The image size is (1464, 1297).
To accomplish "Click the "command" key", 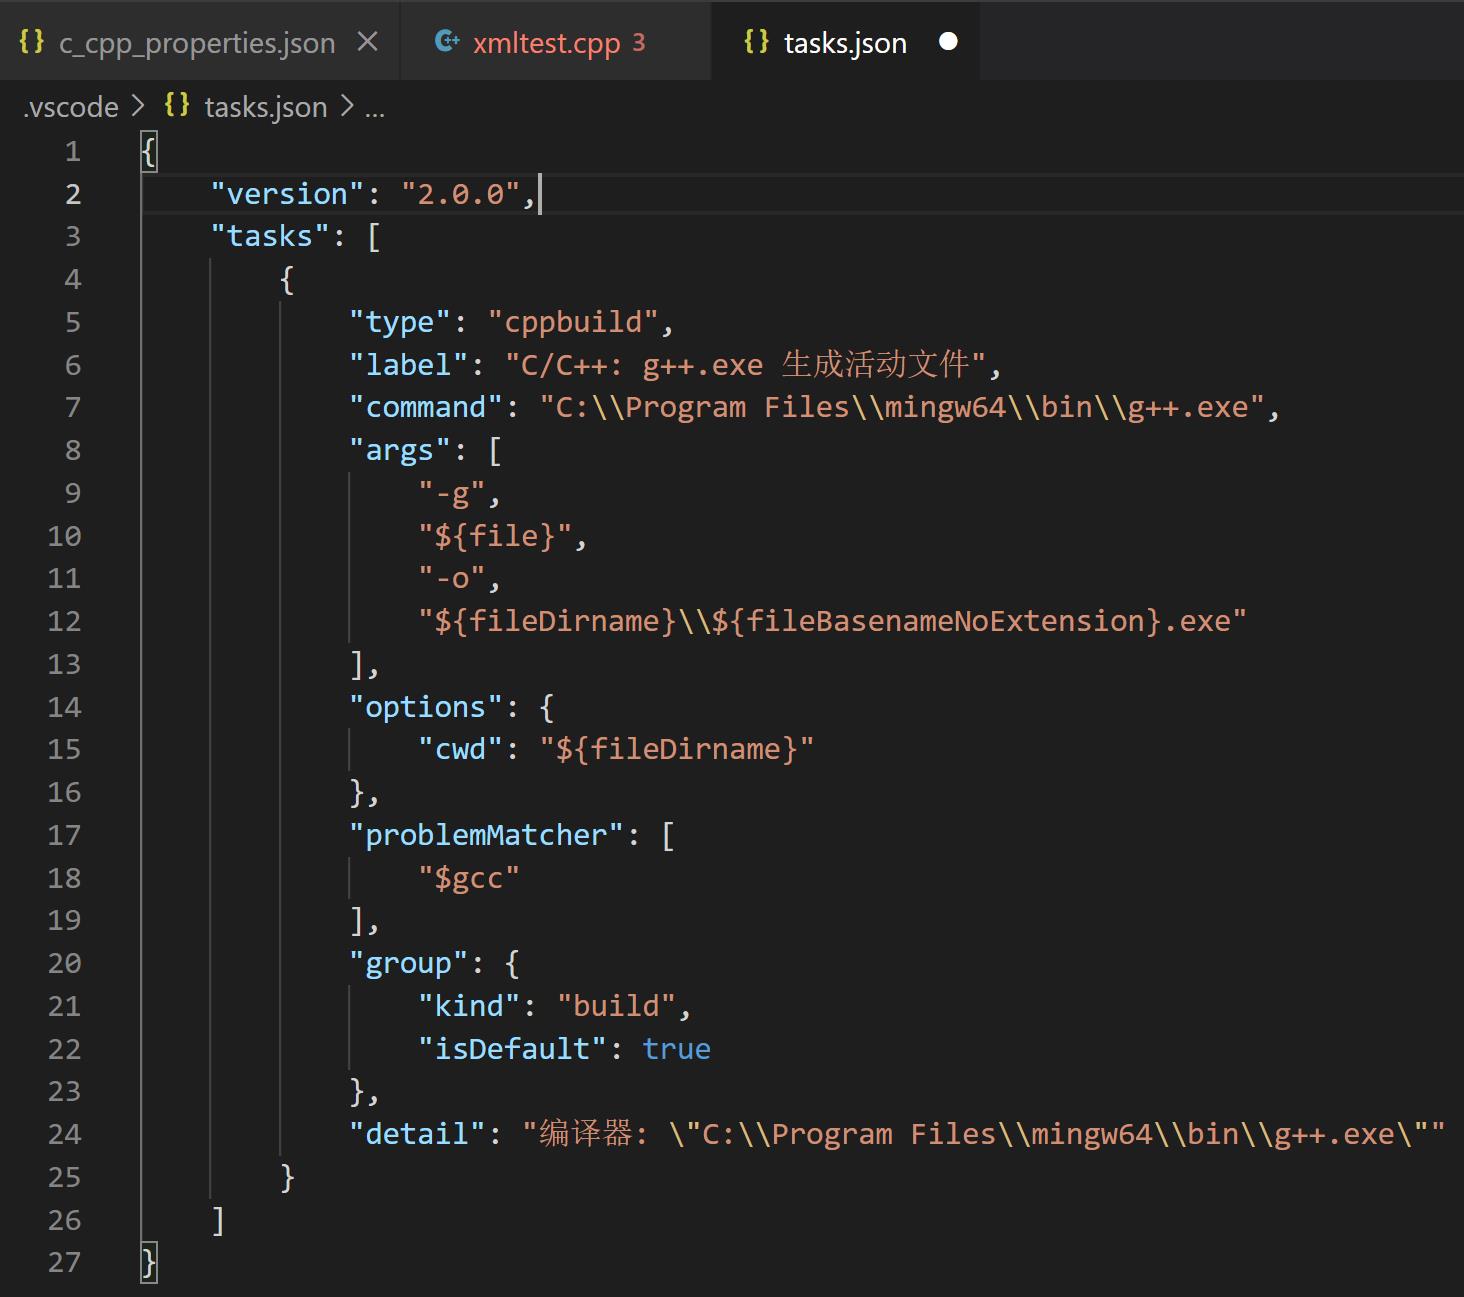I will 426,407.
